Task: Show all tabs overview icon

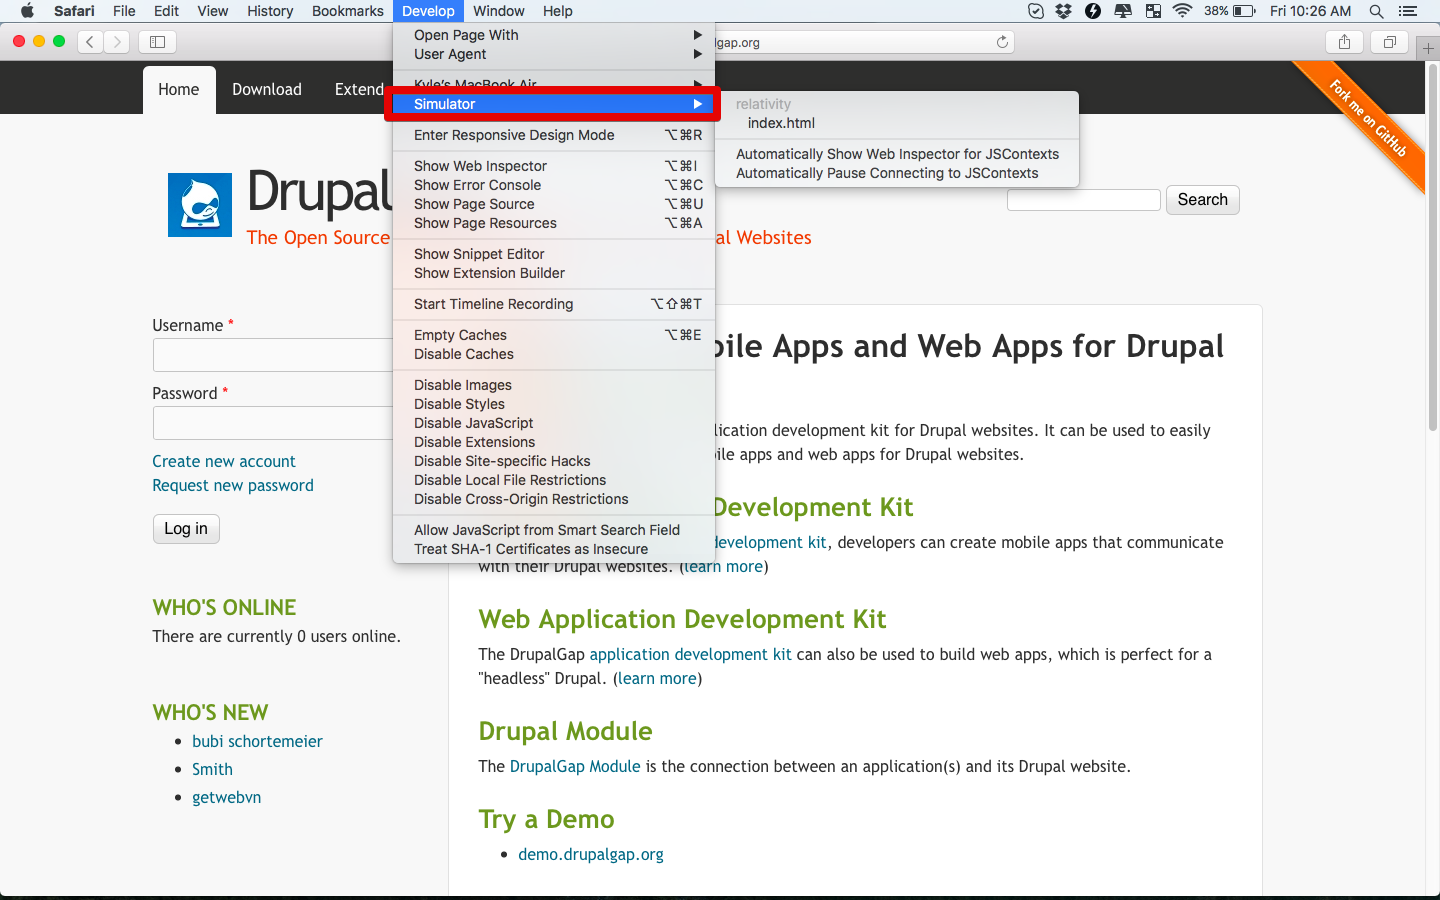Action: point(1389,42)
